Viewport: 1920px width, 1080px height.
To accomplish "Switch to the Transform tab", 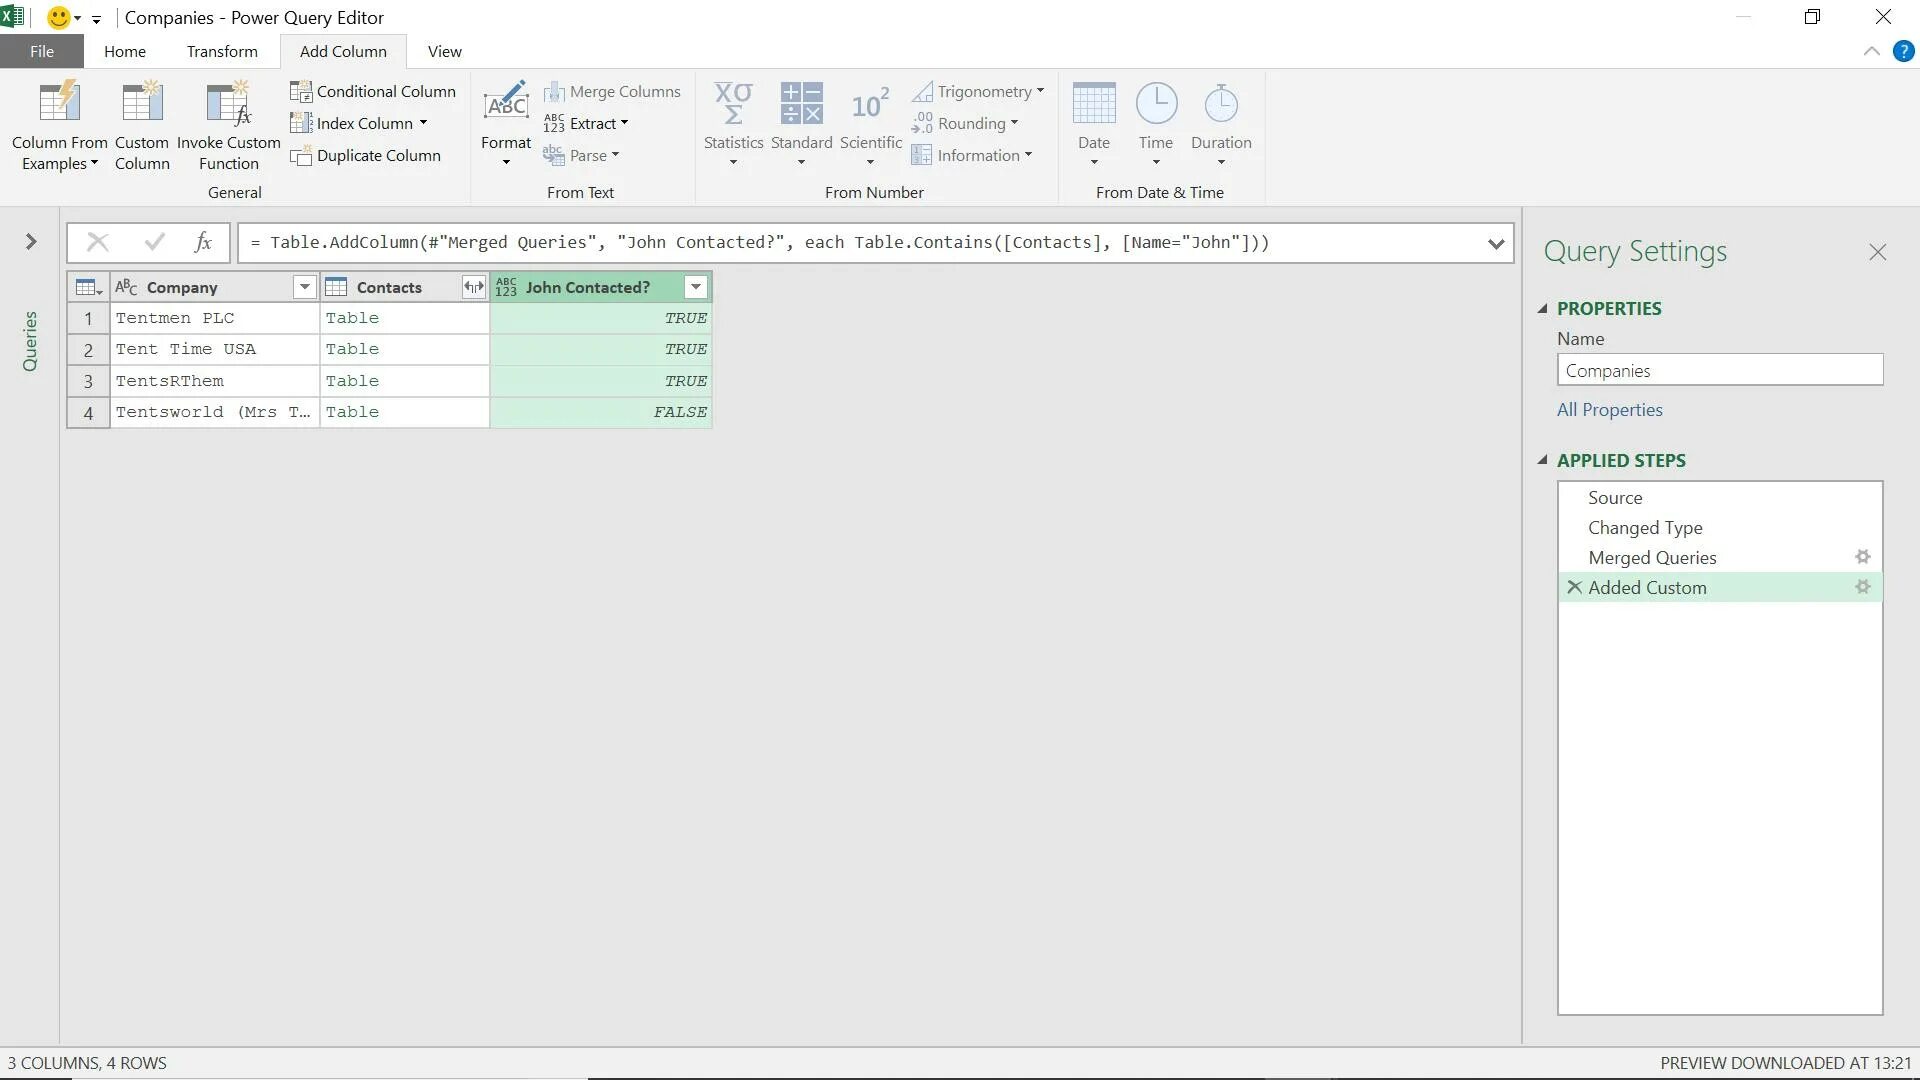I will tap(222, 51).
